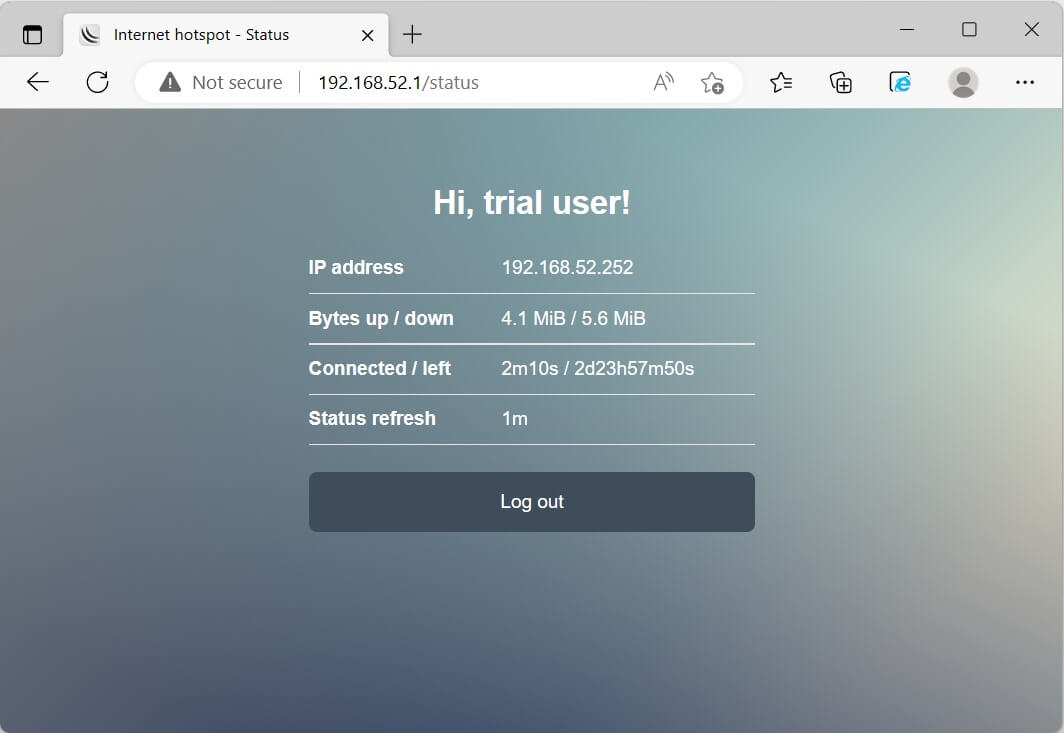Open a new tab with plus button
The width and height of the screenshot is (1064, 733).
pos(412,35)
